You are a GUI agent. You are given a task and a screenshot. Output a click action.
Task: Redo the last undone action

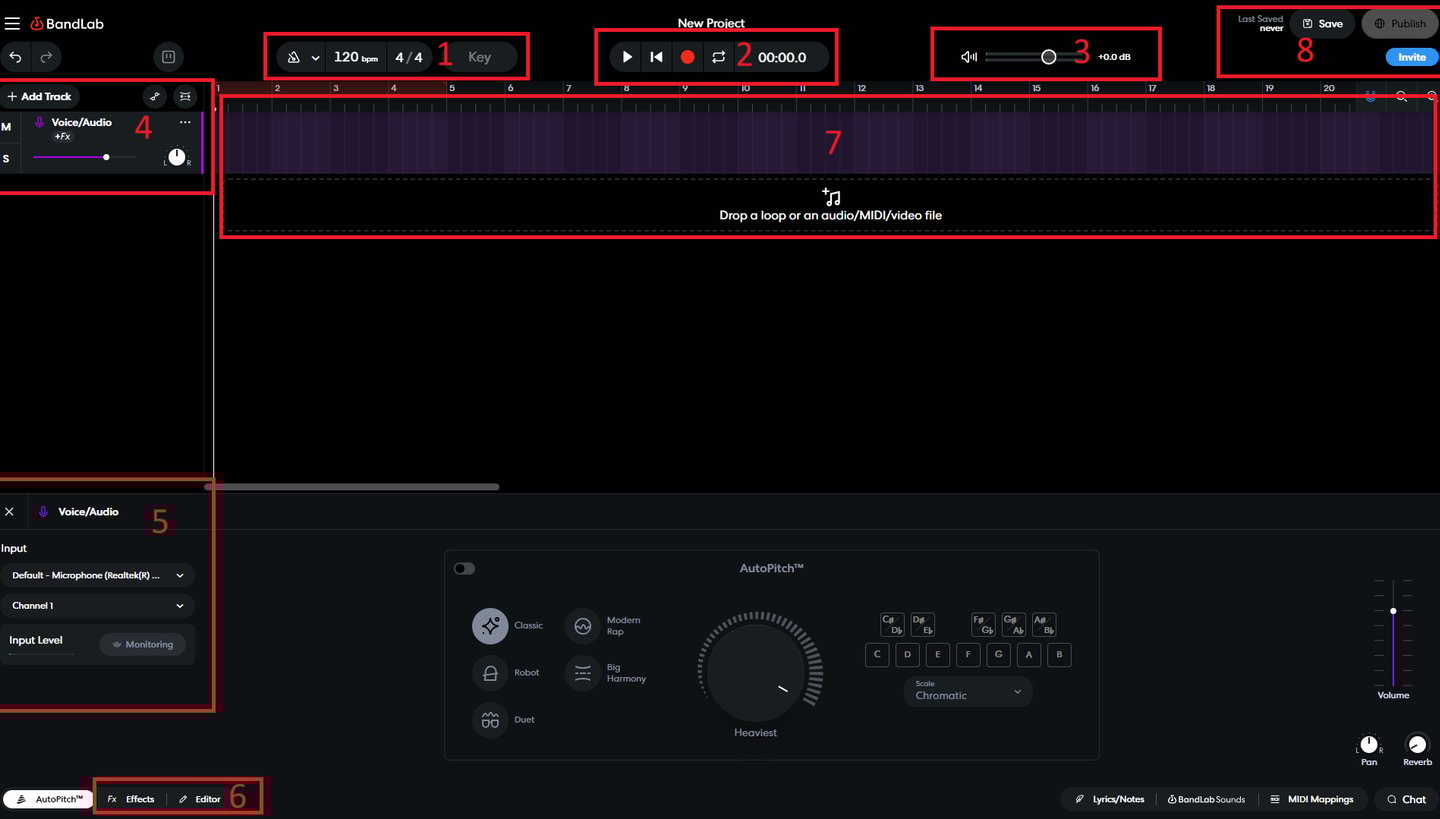click(x=46, y=57)
